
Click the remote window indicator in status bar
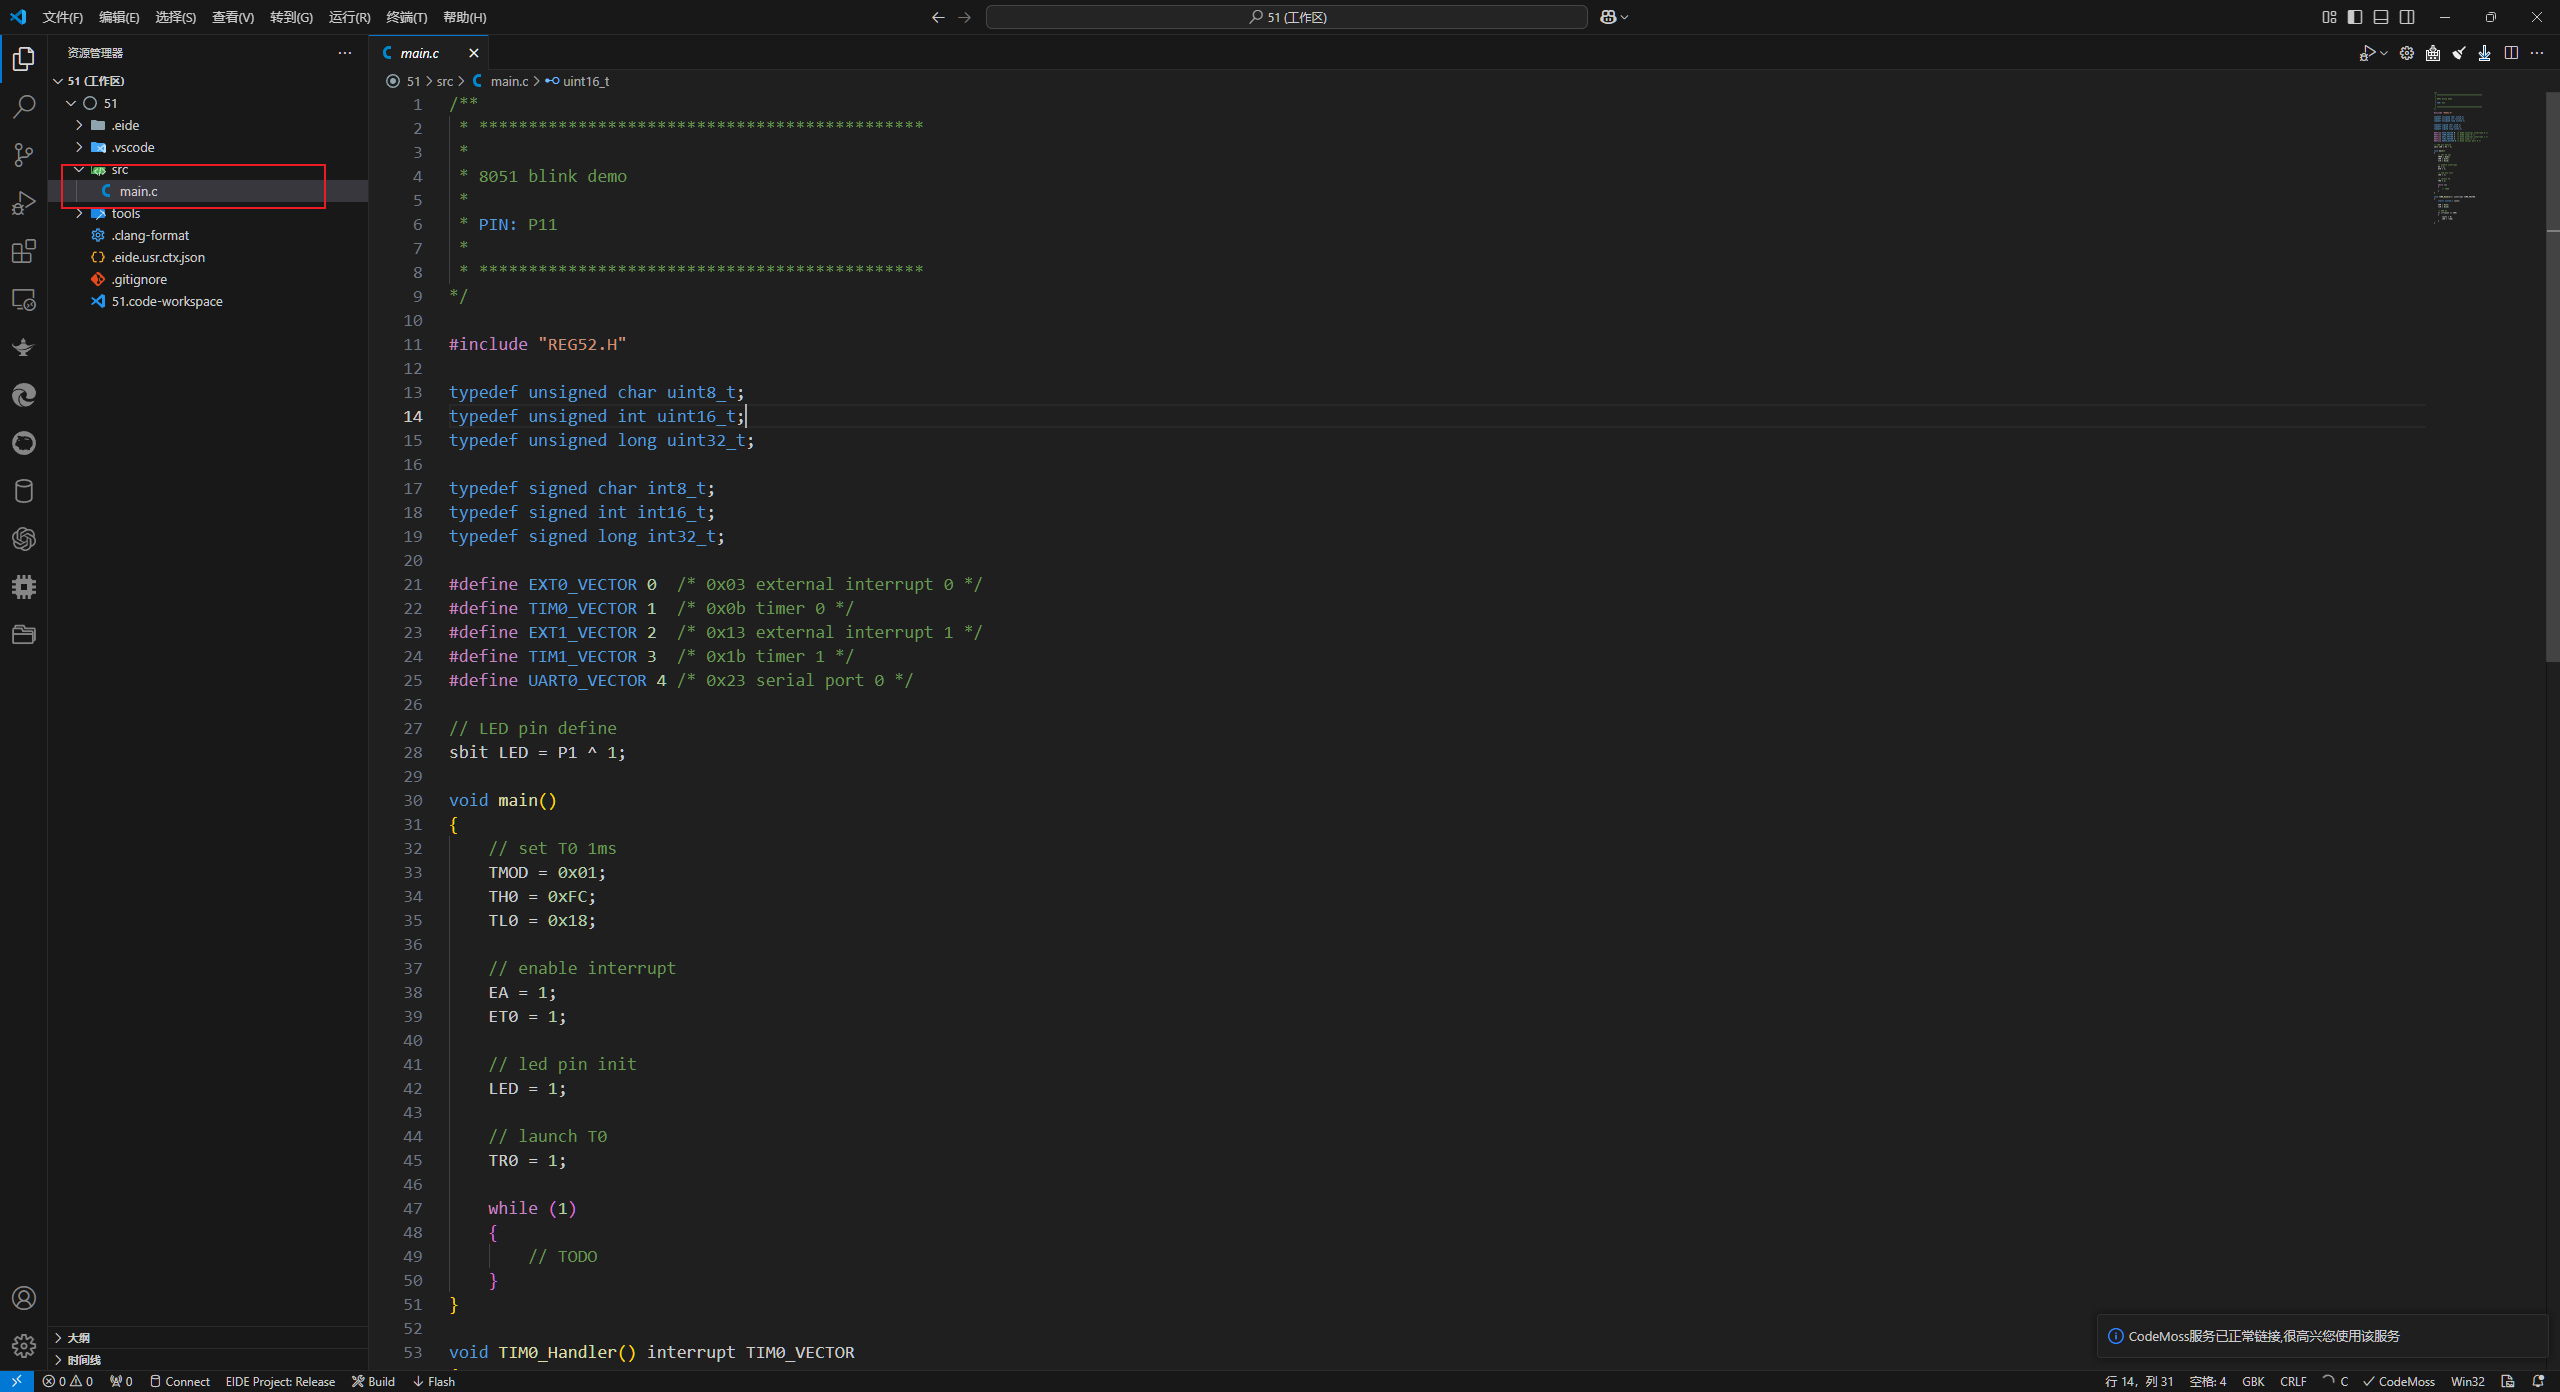17,1381
